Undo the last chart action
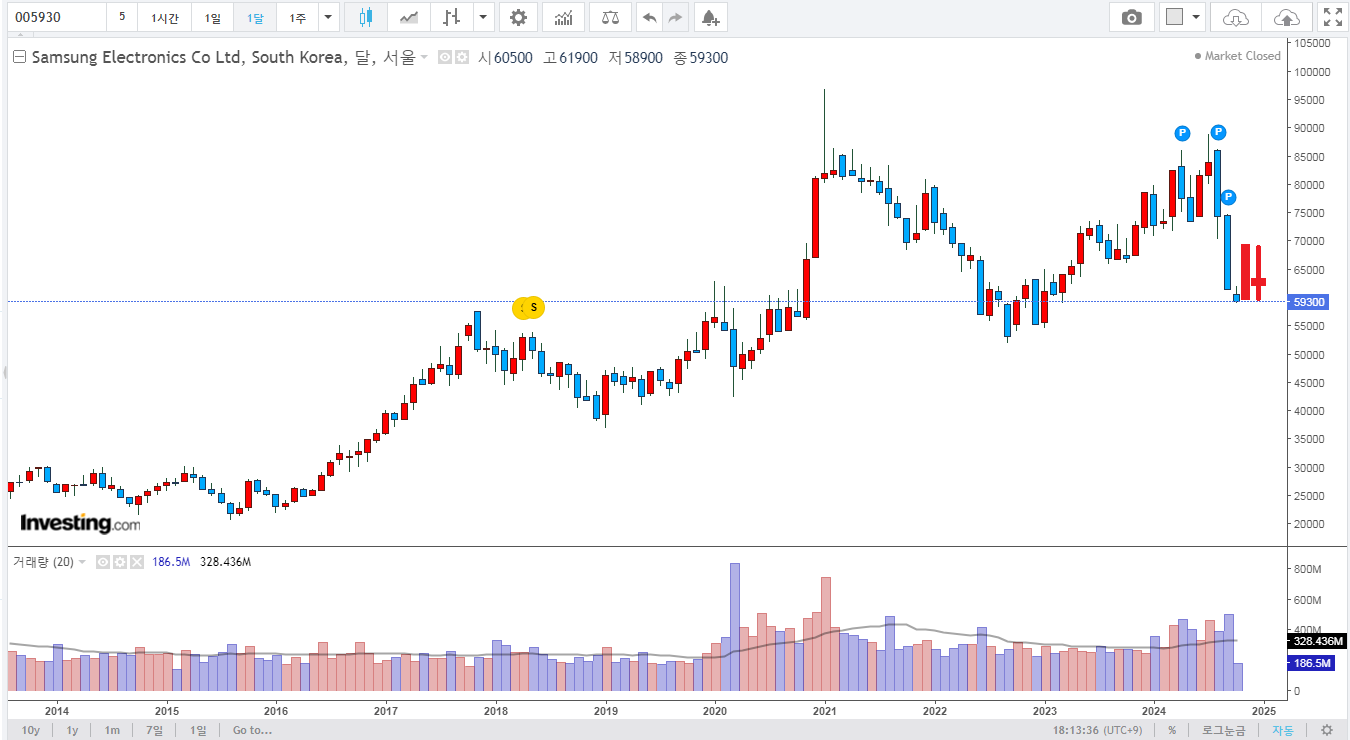The width and height of the screenshot is (1350, 740). click(650, 17)
